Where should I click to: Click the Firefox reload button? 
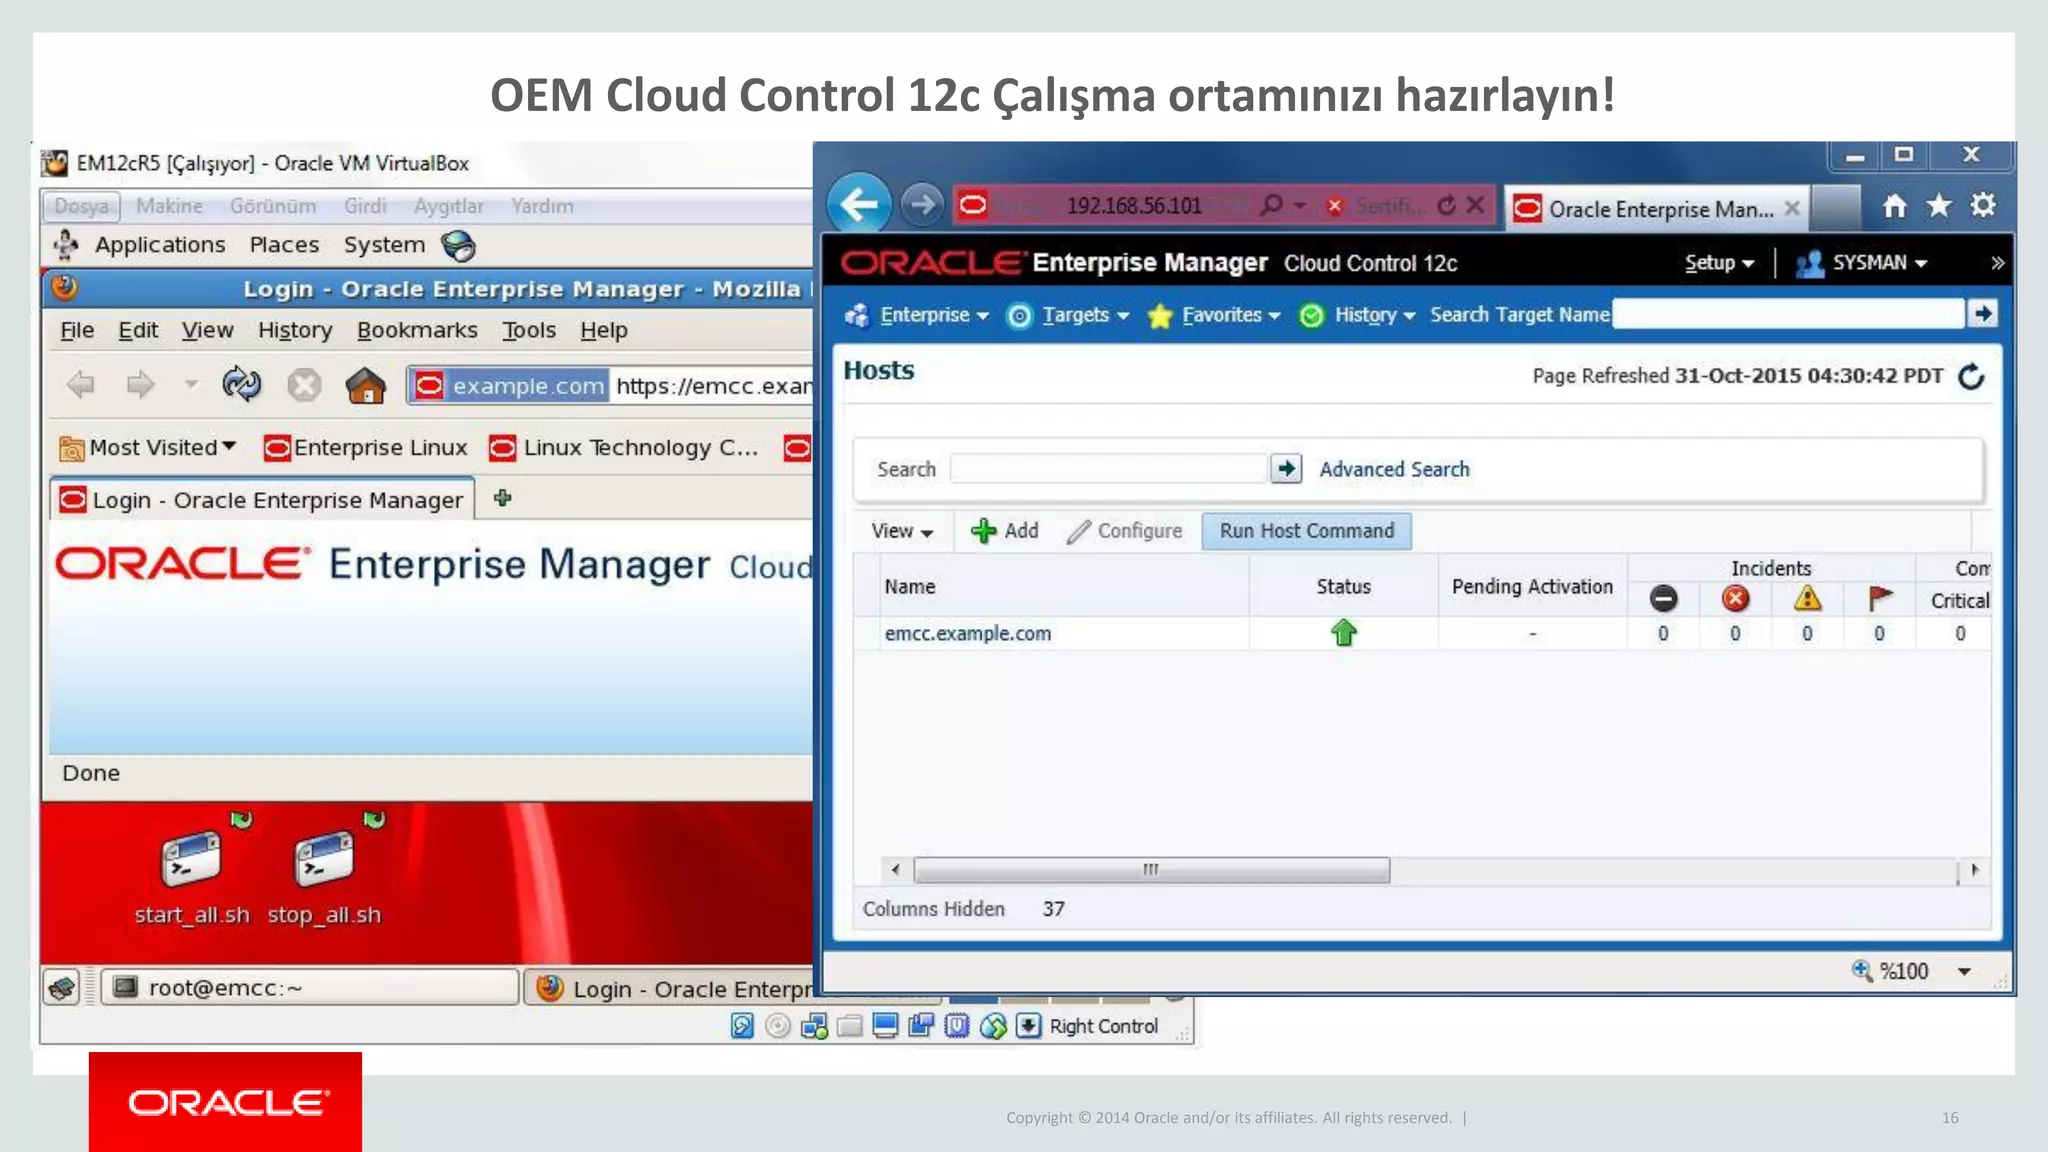pyautogui.click(x=242, y=384)
